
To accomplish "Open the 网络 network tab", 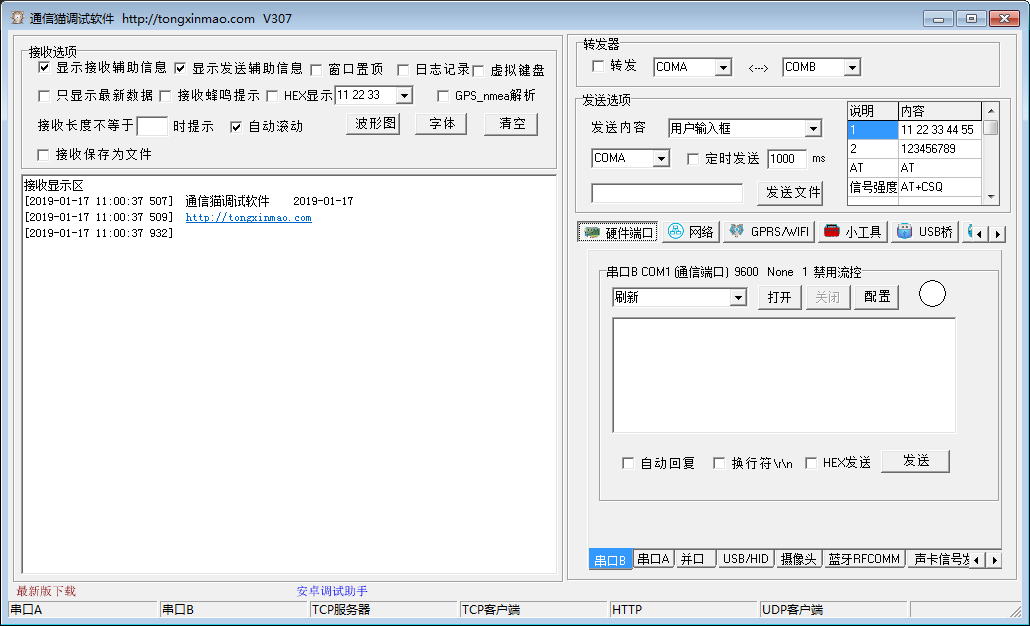I will 690,232.
